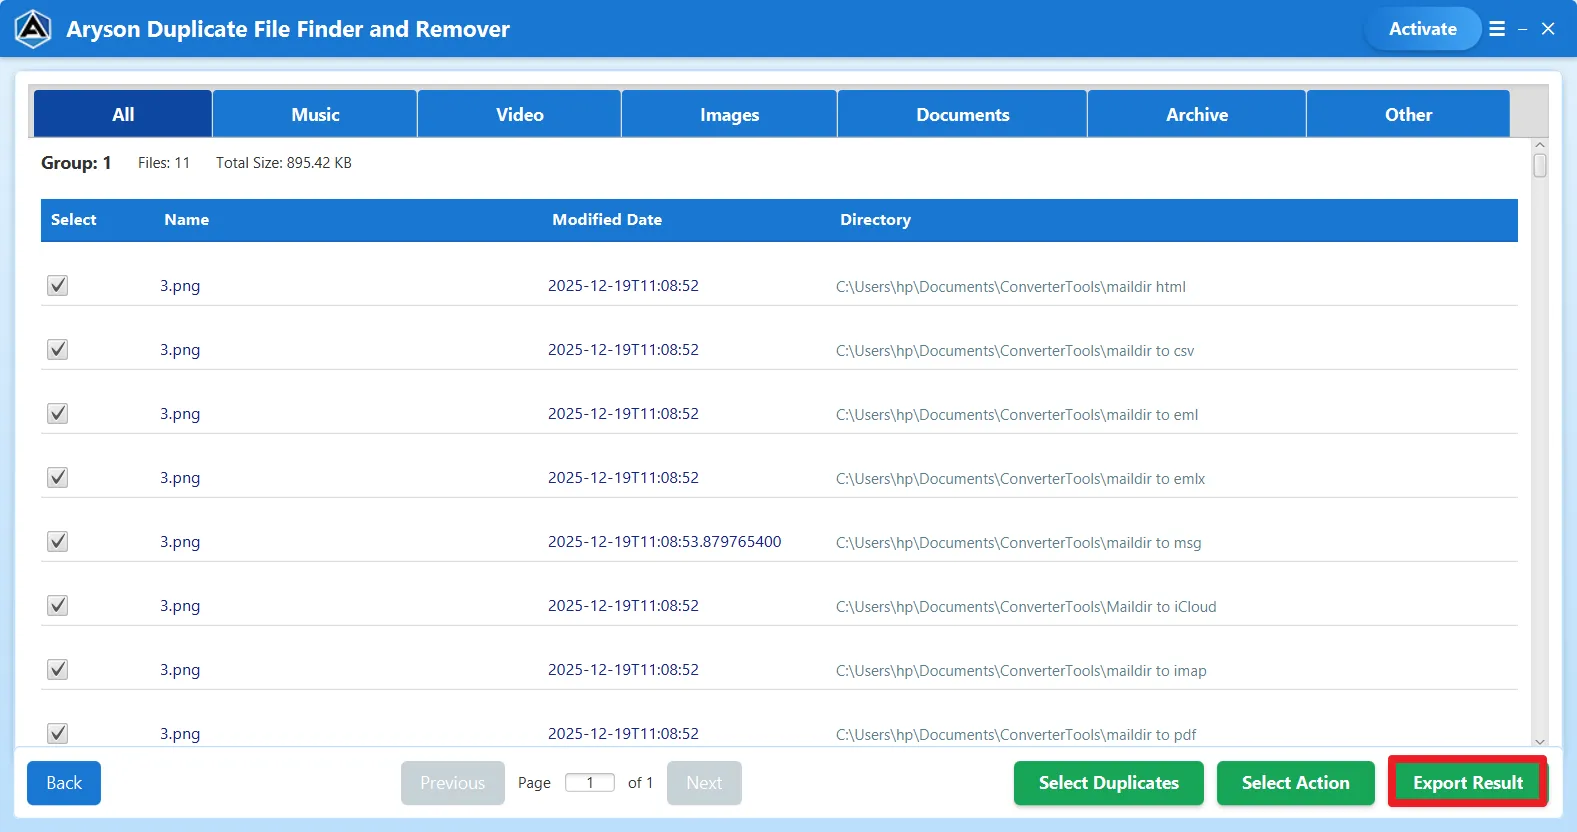Click the Activate button

tap(1422, 29)
